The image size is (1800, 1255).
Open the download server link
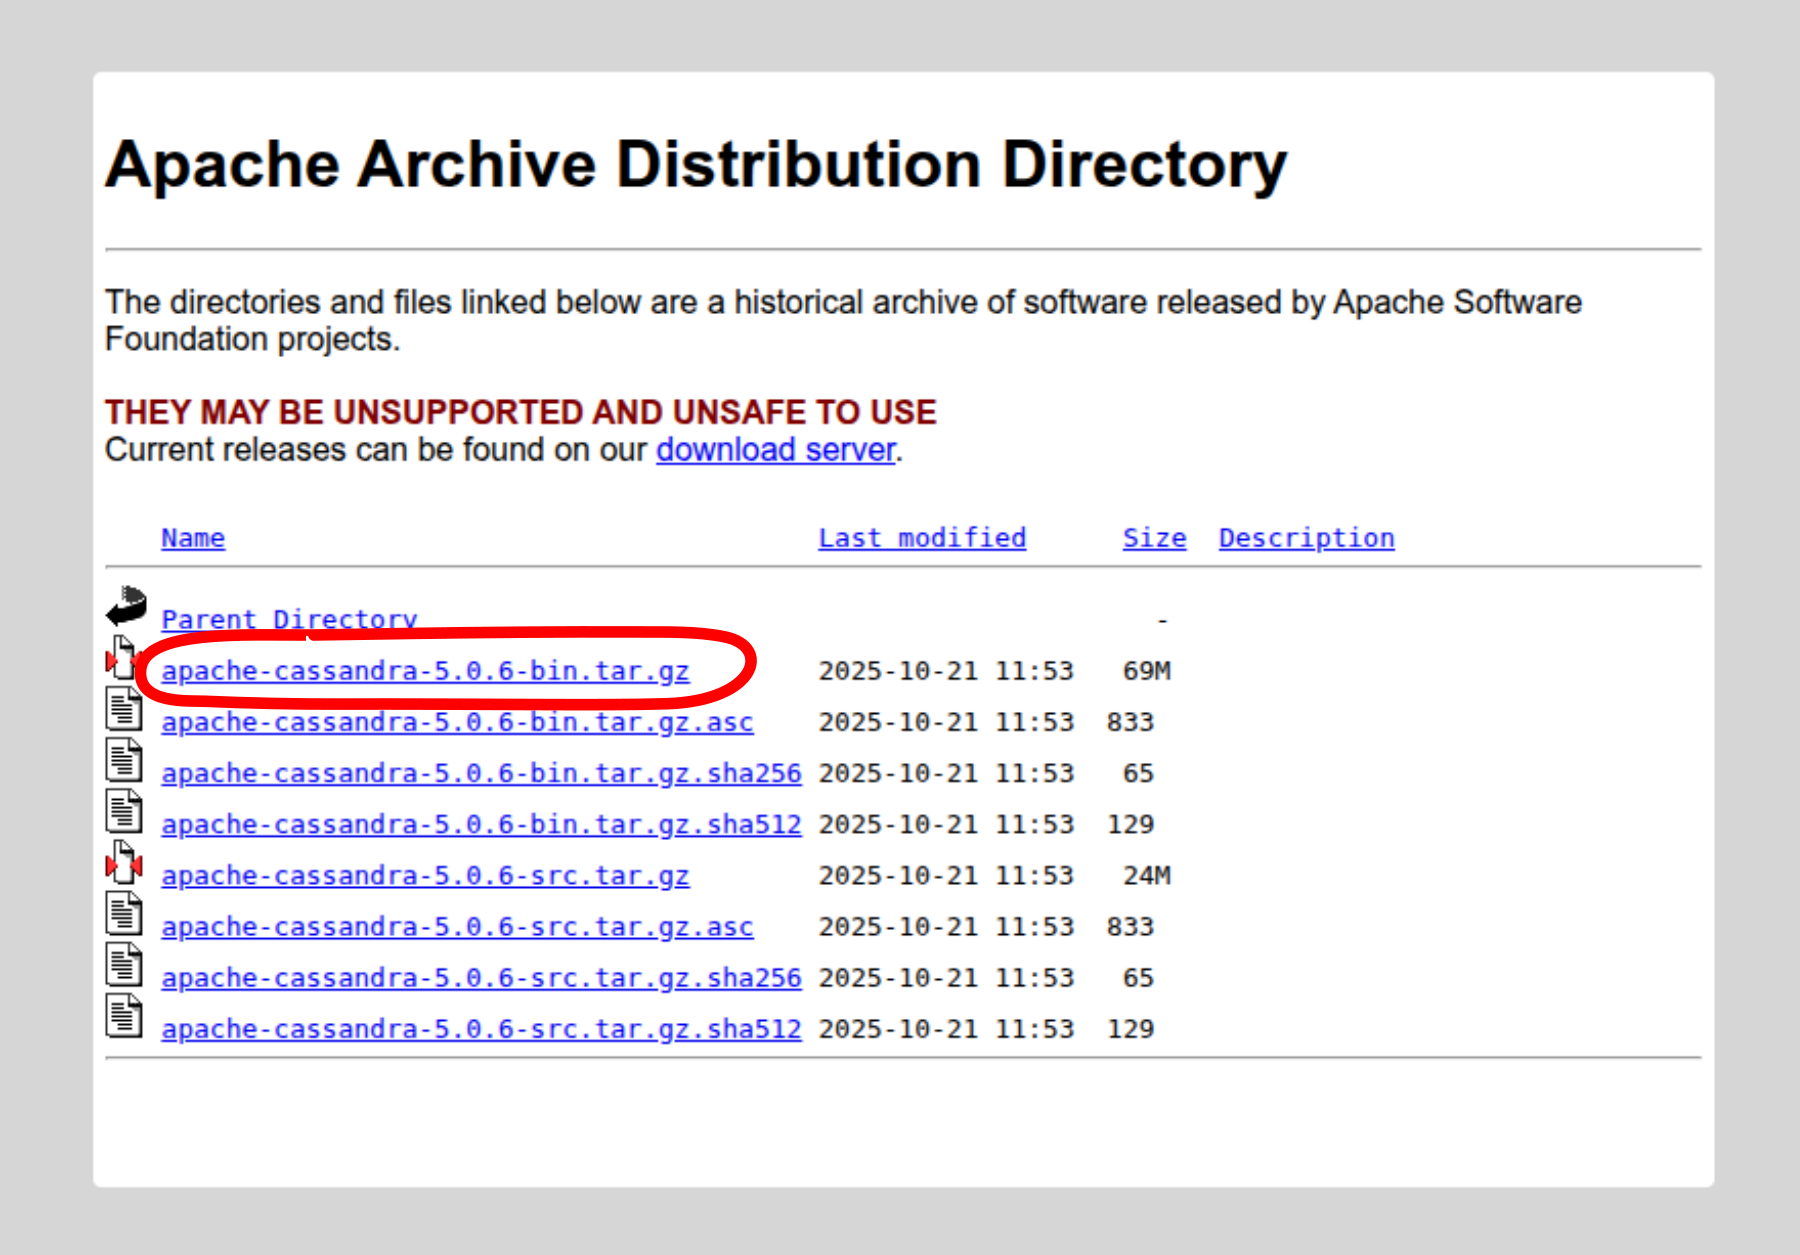click(775, 450)
